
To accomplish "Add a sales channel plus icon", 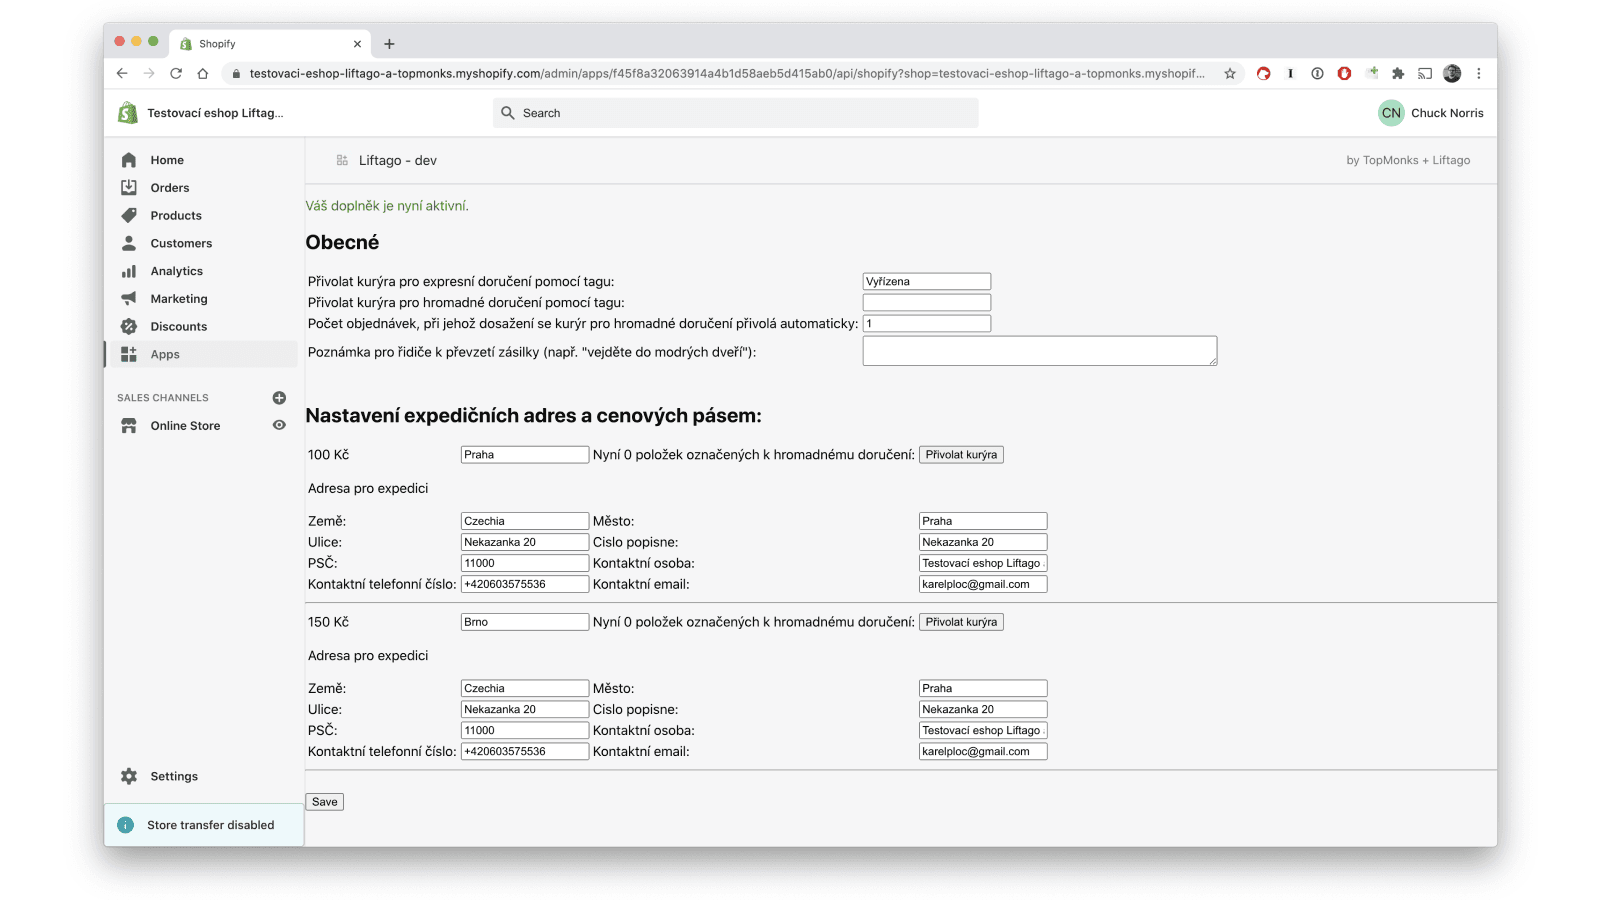I will coord(279,398).
